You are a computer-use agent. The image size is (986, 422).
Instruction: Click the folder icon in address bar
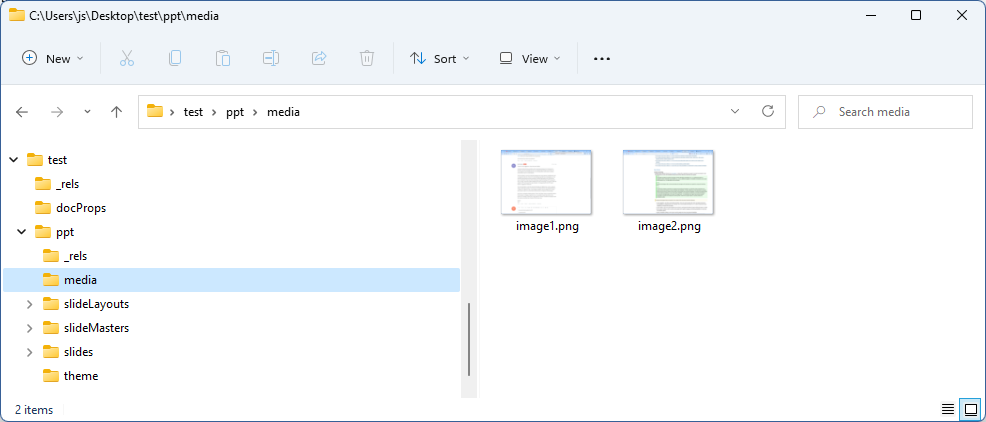coord(154,111)
